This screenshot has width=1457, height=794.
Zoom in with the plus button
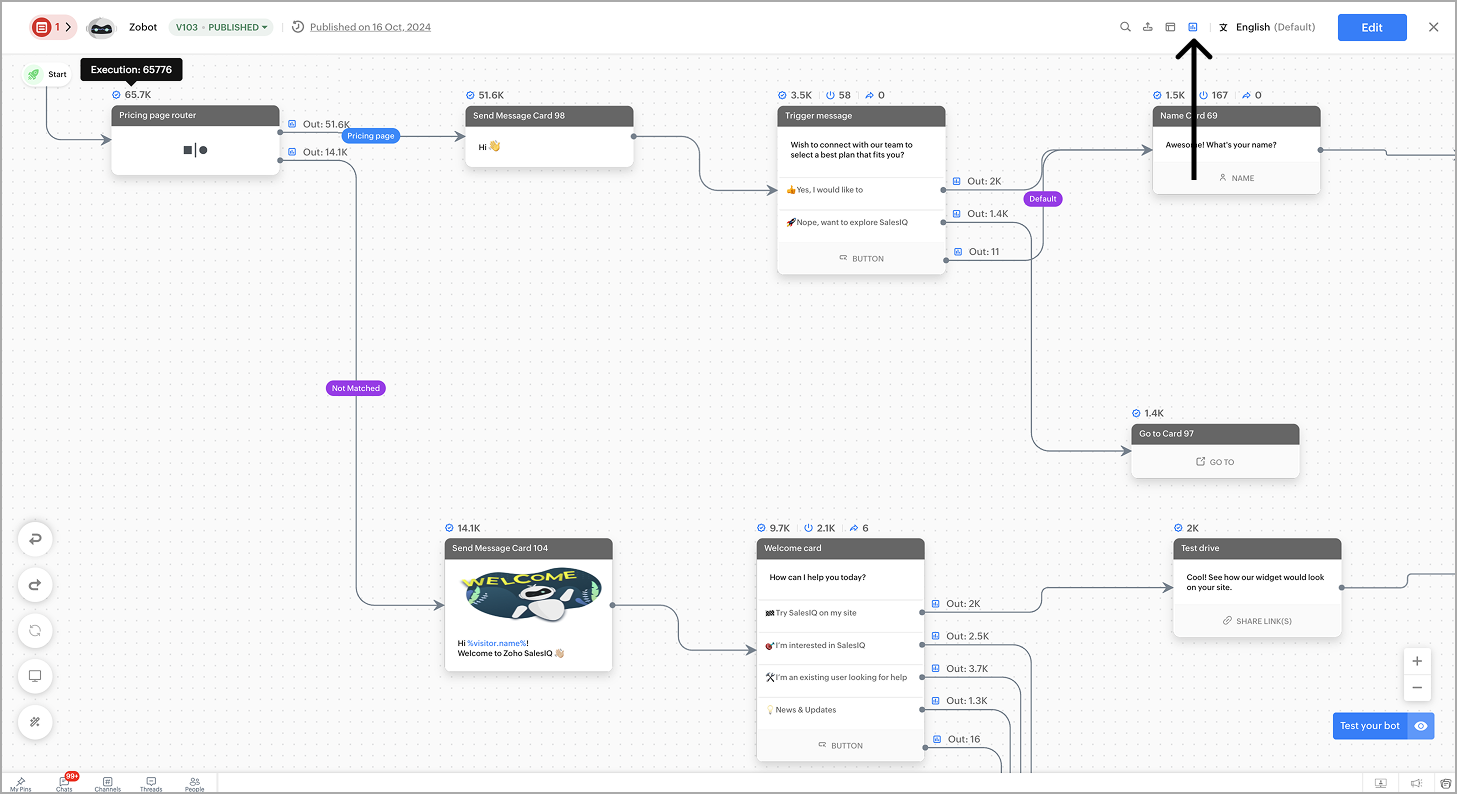pyautogui.click(x=1417, y=662)
